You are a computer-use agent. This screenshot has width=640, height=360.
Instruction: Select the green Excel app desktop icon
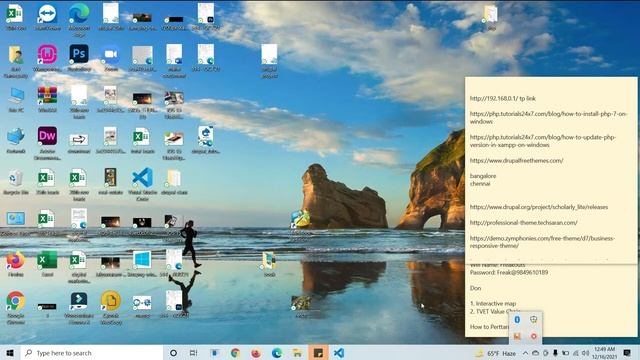click(47, 264)
